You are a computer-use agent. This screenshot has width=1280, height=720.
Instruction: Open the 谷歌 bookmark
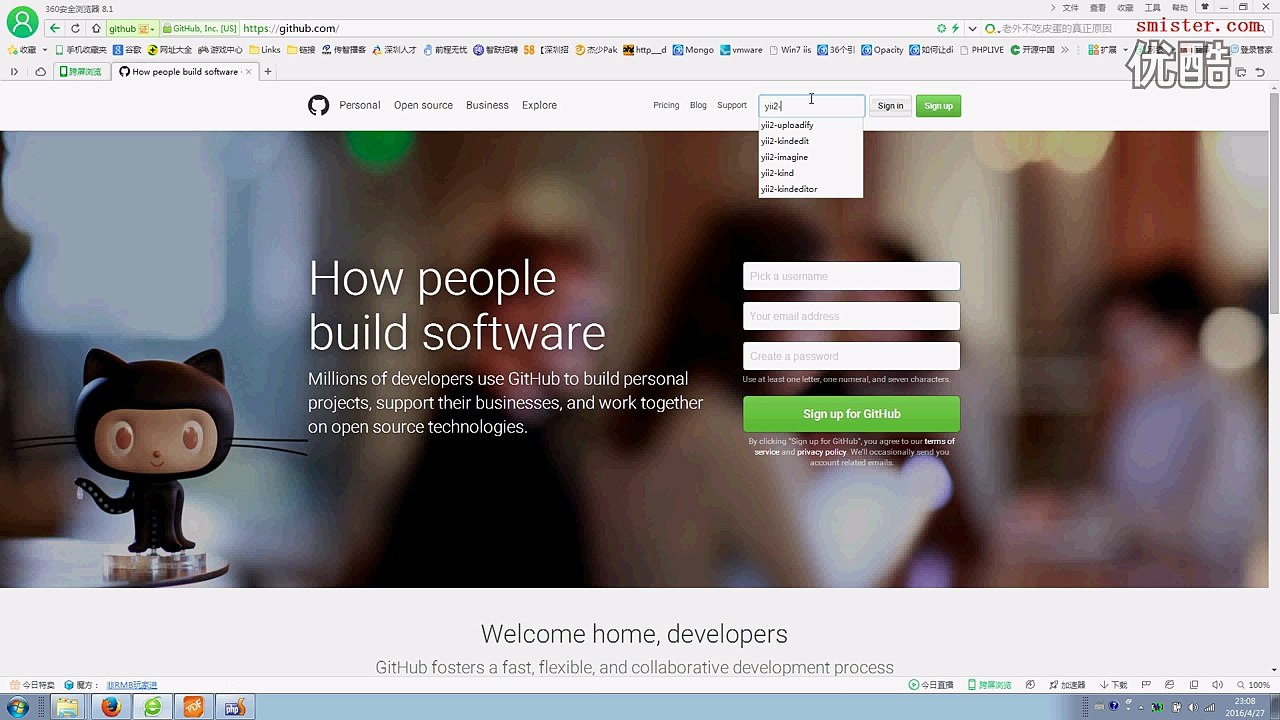click(x=127, y=49)
